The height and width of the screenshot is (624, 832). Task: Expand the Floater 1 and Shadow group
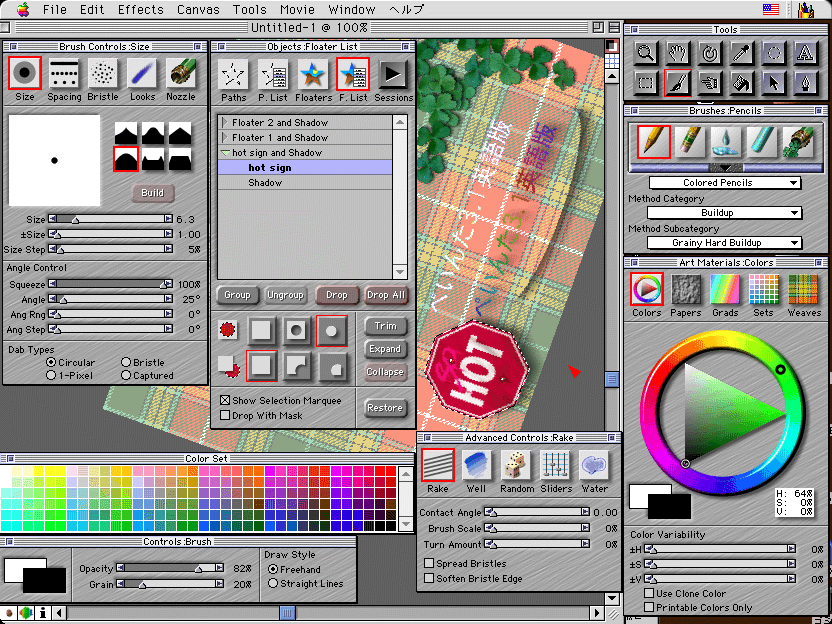pos(225,137)
